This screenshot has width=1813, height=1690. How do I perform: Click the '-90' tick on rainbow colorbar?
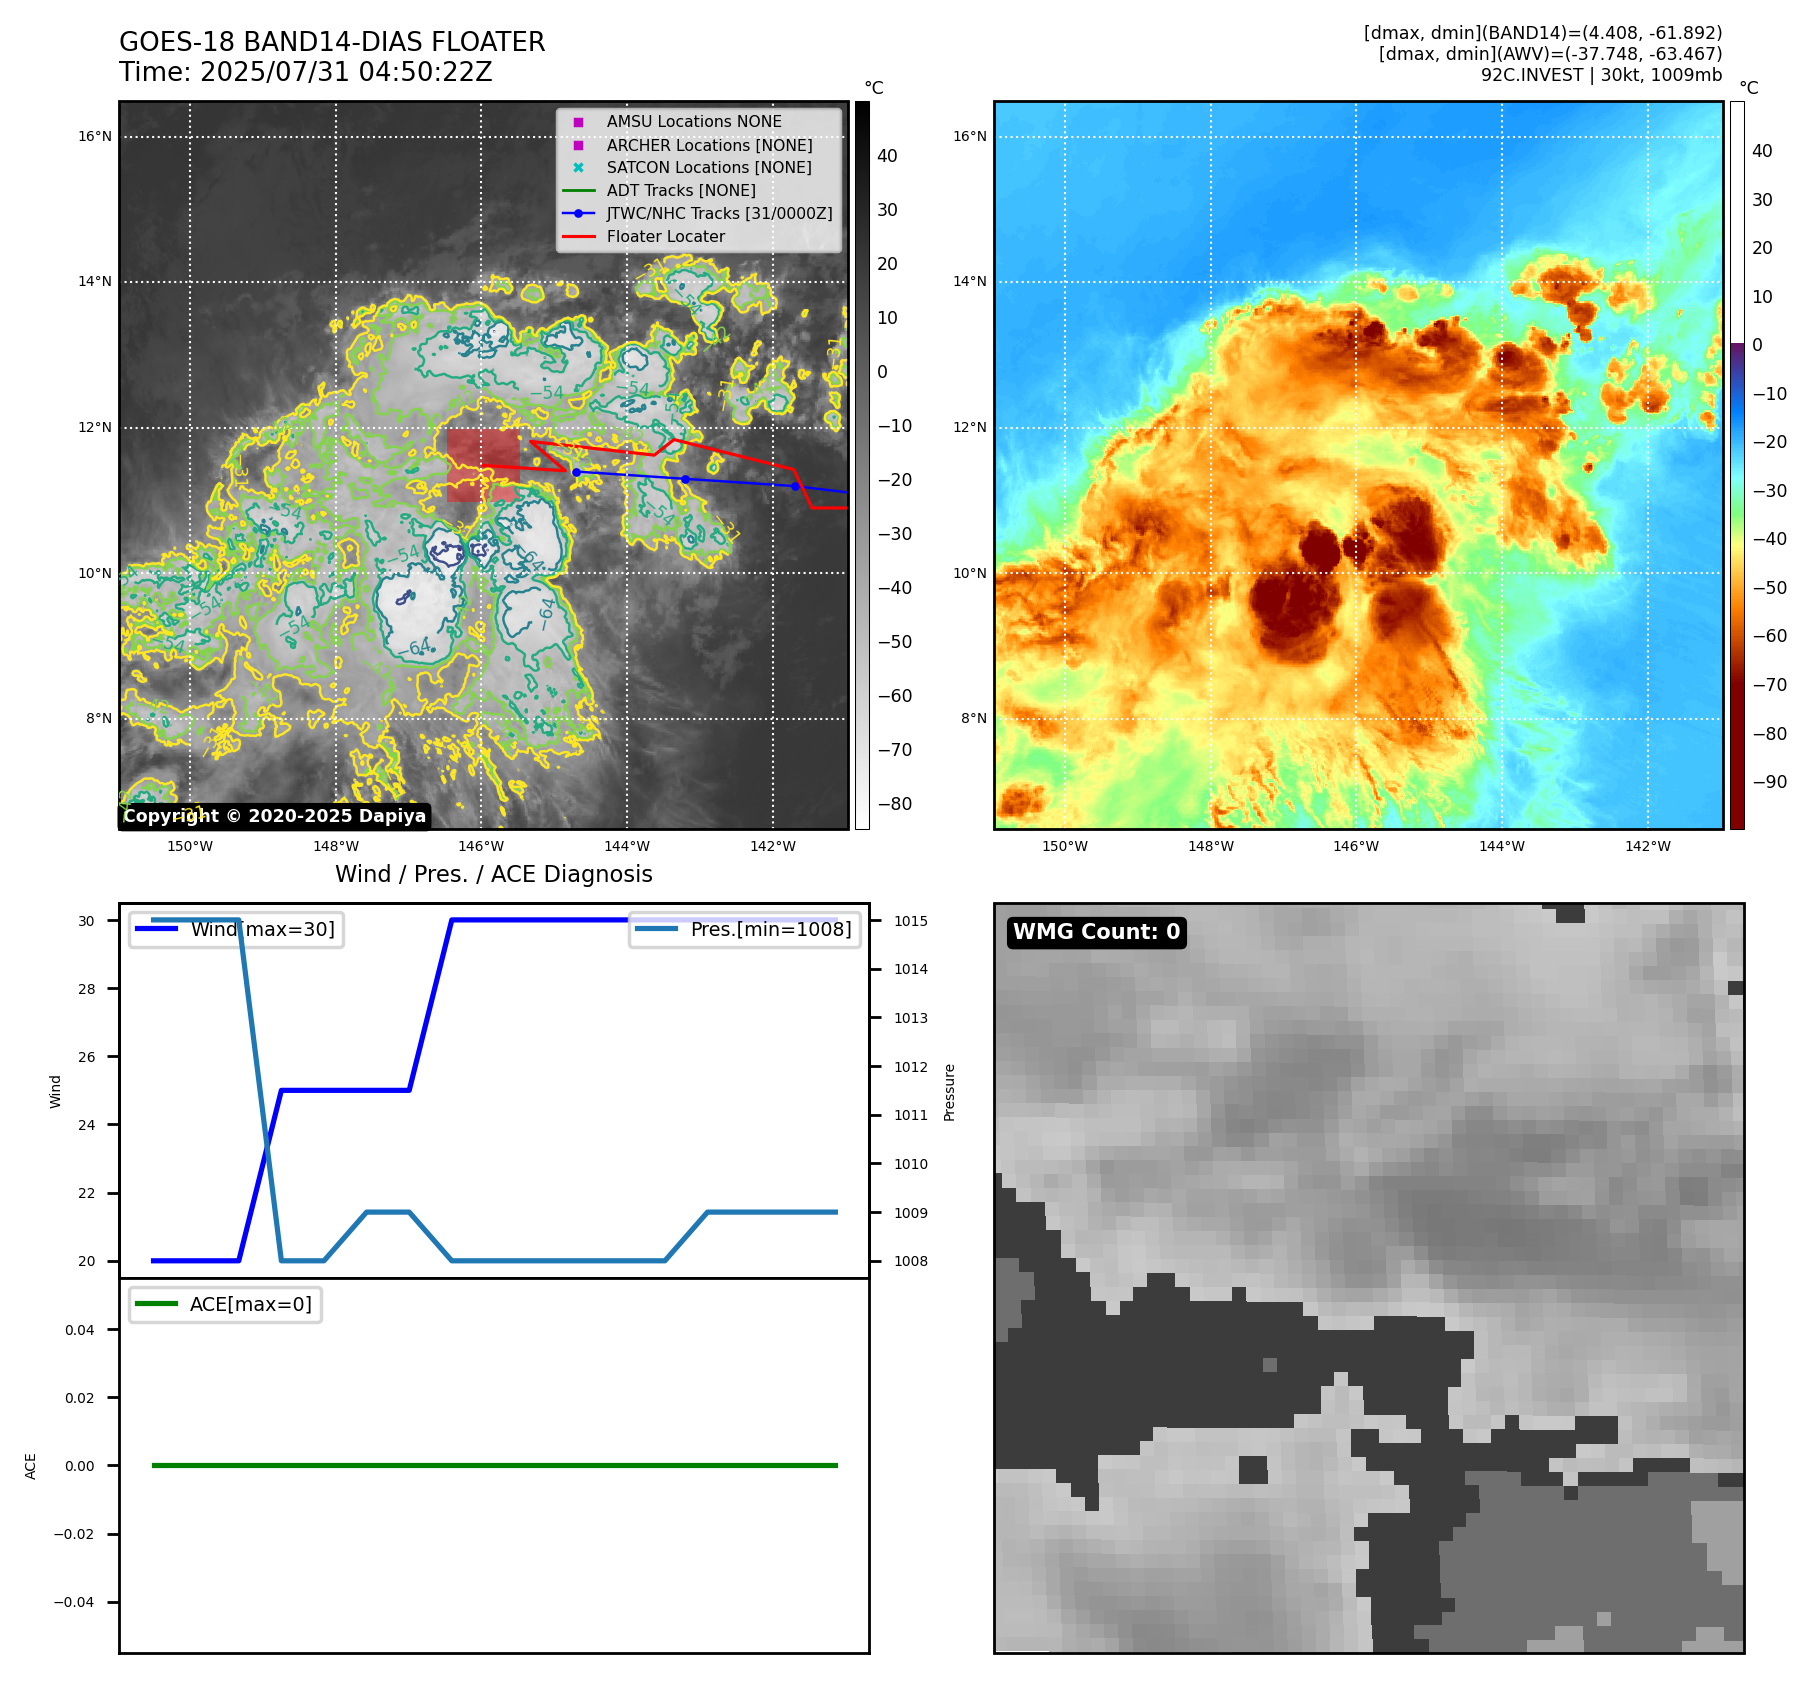coord(1770,782)
